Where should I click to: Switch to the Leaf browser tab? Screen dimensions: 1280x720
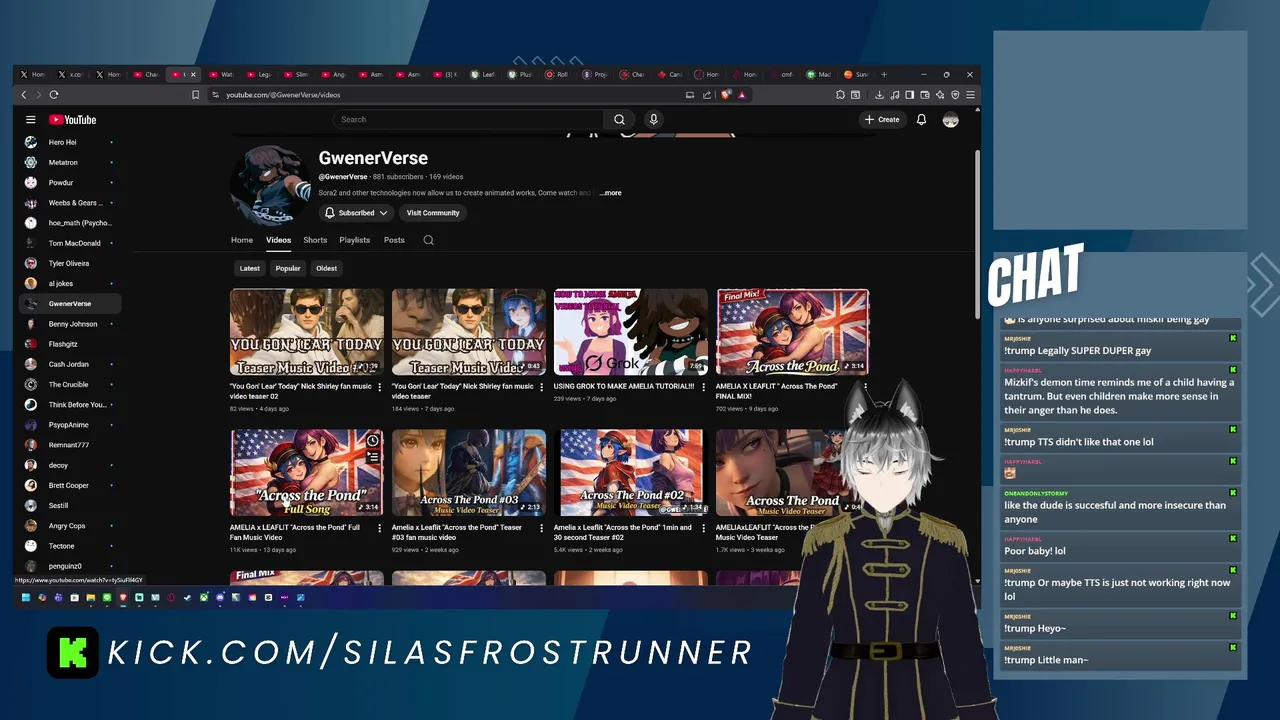point(484,74)
